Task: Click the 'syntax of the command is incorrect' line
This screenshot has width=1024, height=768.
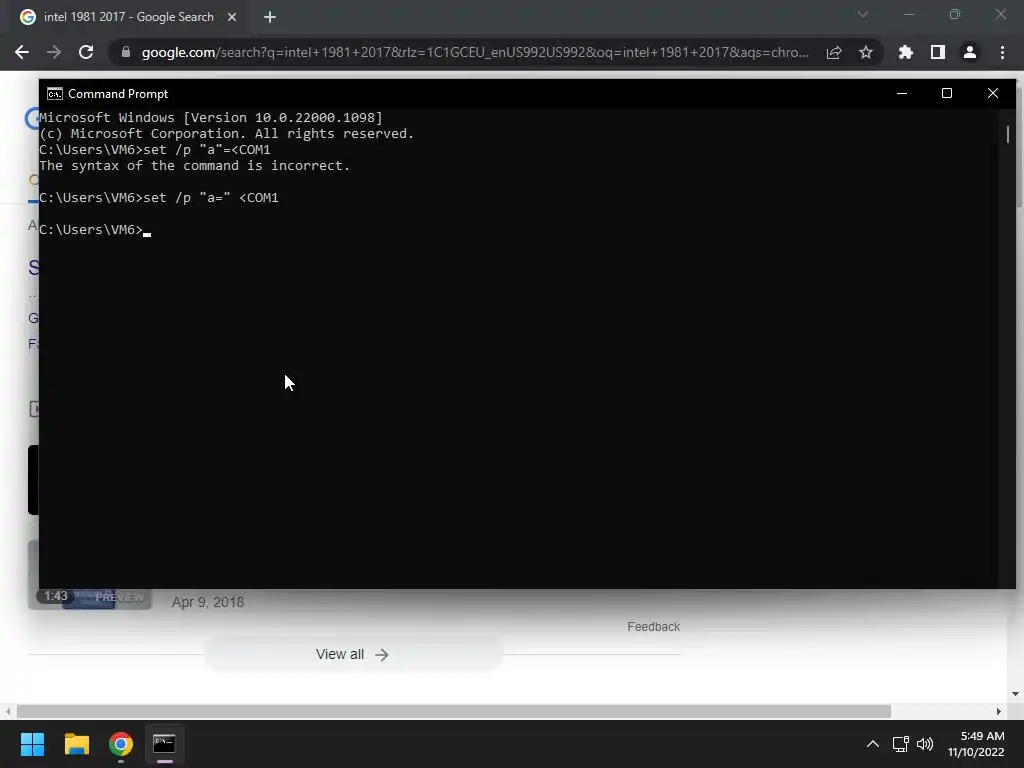Action: click(195, 165)
